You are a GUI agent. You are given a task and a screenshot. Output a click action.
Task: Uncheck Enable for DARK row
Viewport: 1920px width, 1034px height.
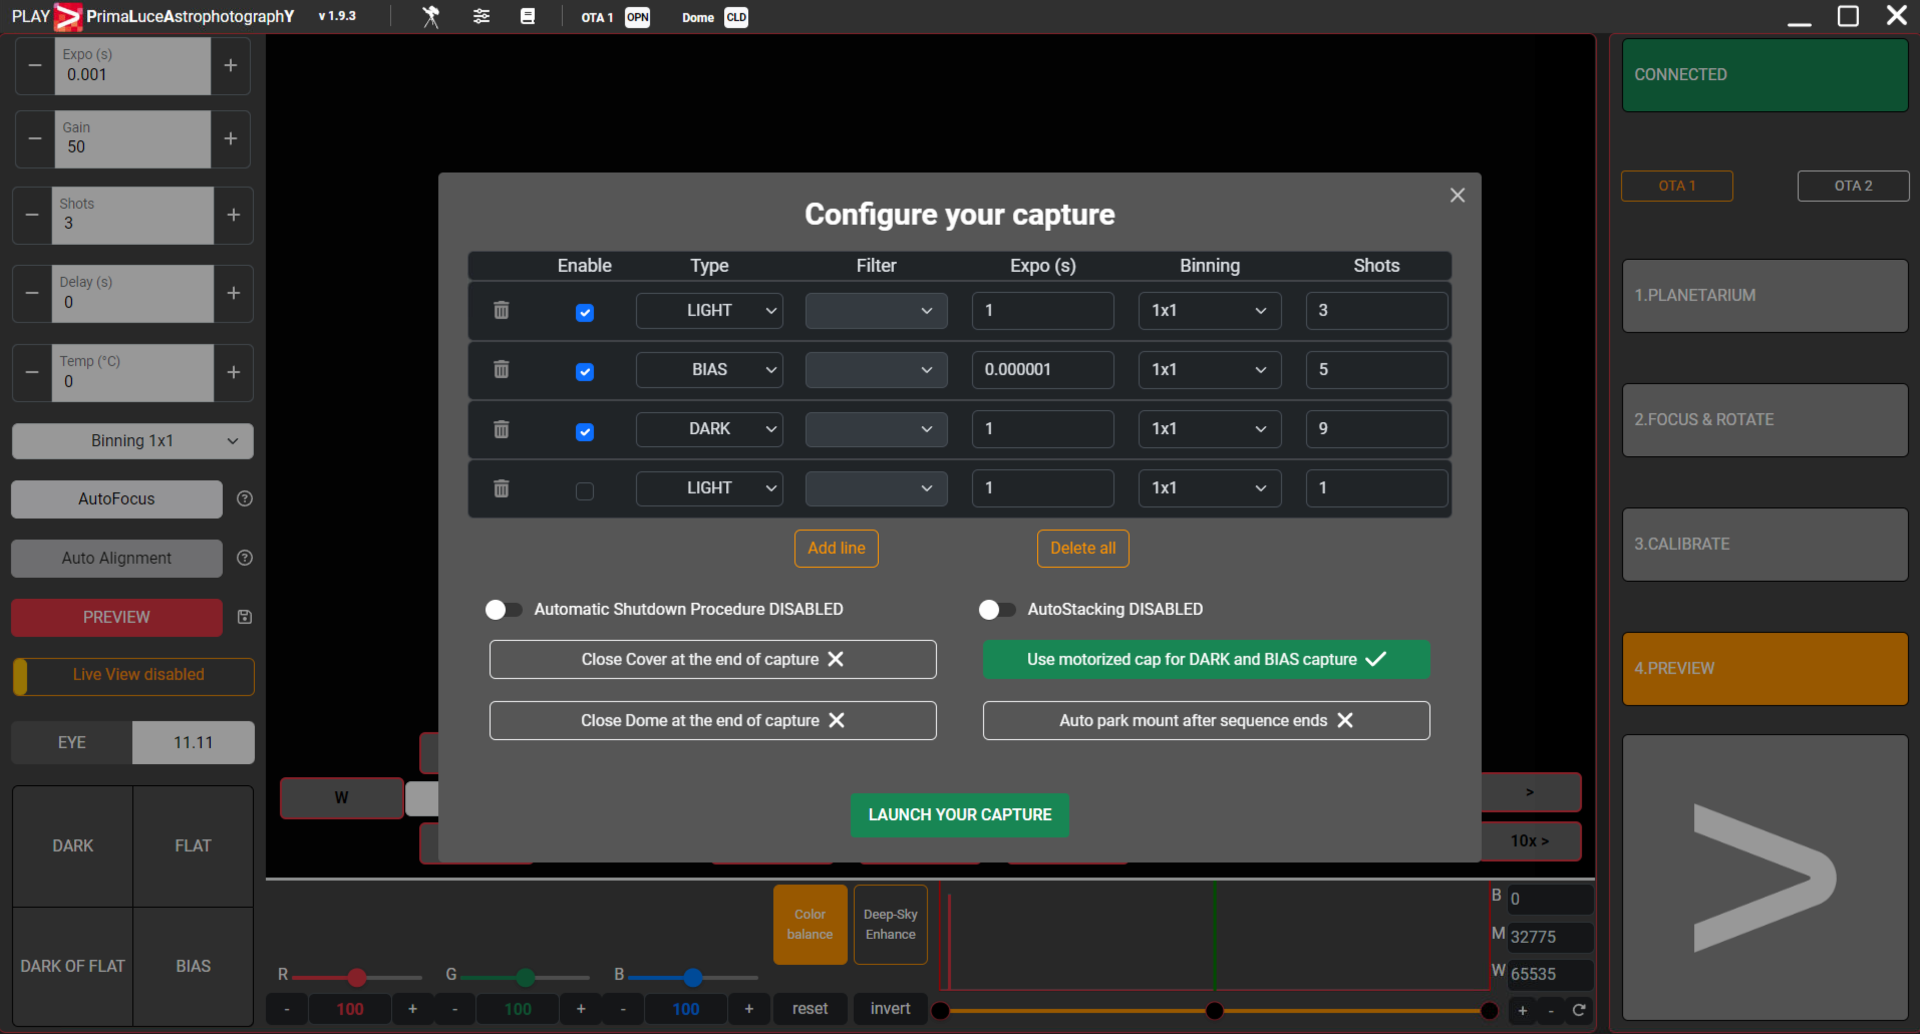click(x=585, y=432)
